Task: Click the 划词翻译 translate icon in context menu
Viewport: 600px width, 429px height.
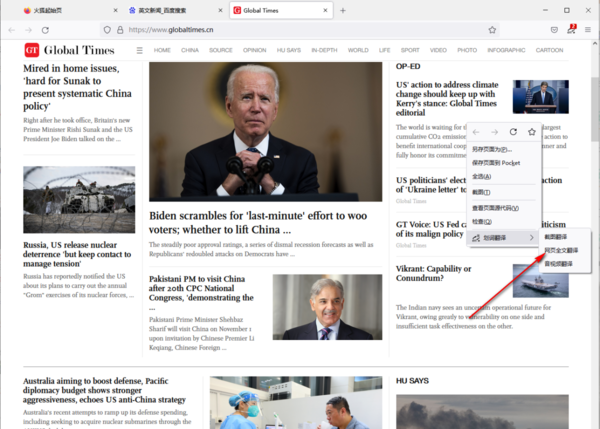Action: [x=476, y=238]
